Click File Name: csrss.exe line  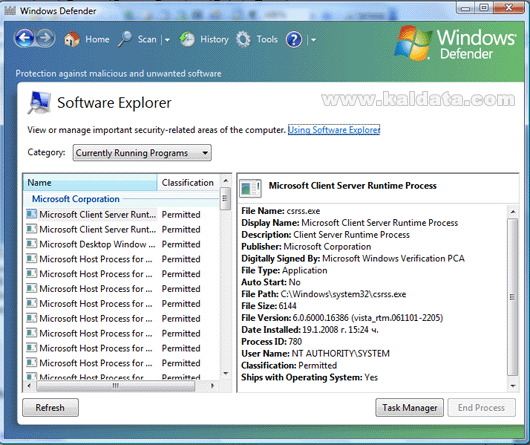click(281, 211)
